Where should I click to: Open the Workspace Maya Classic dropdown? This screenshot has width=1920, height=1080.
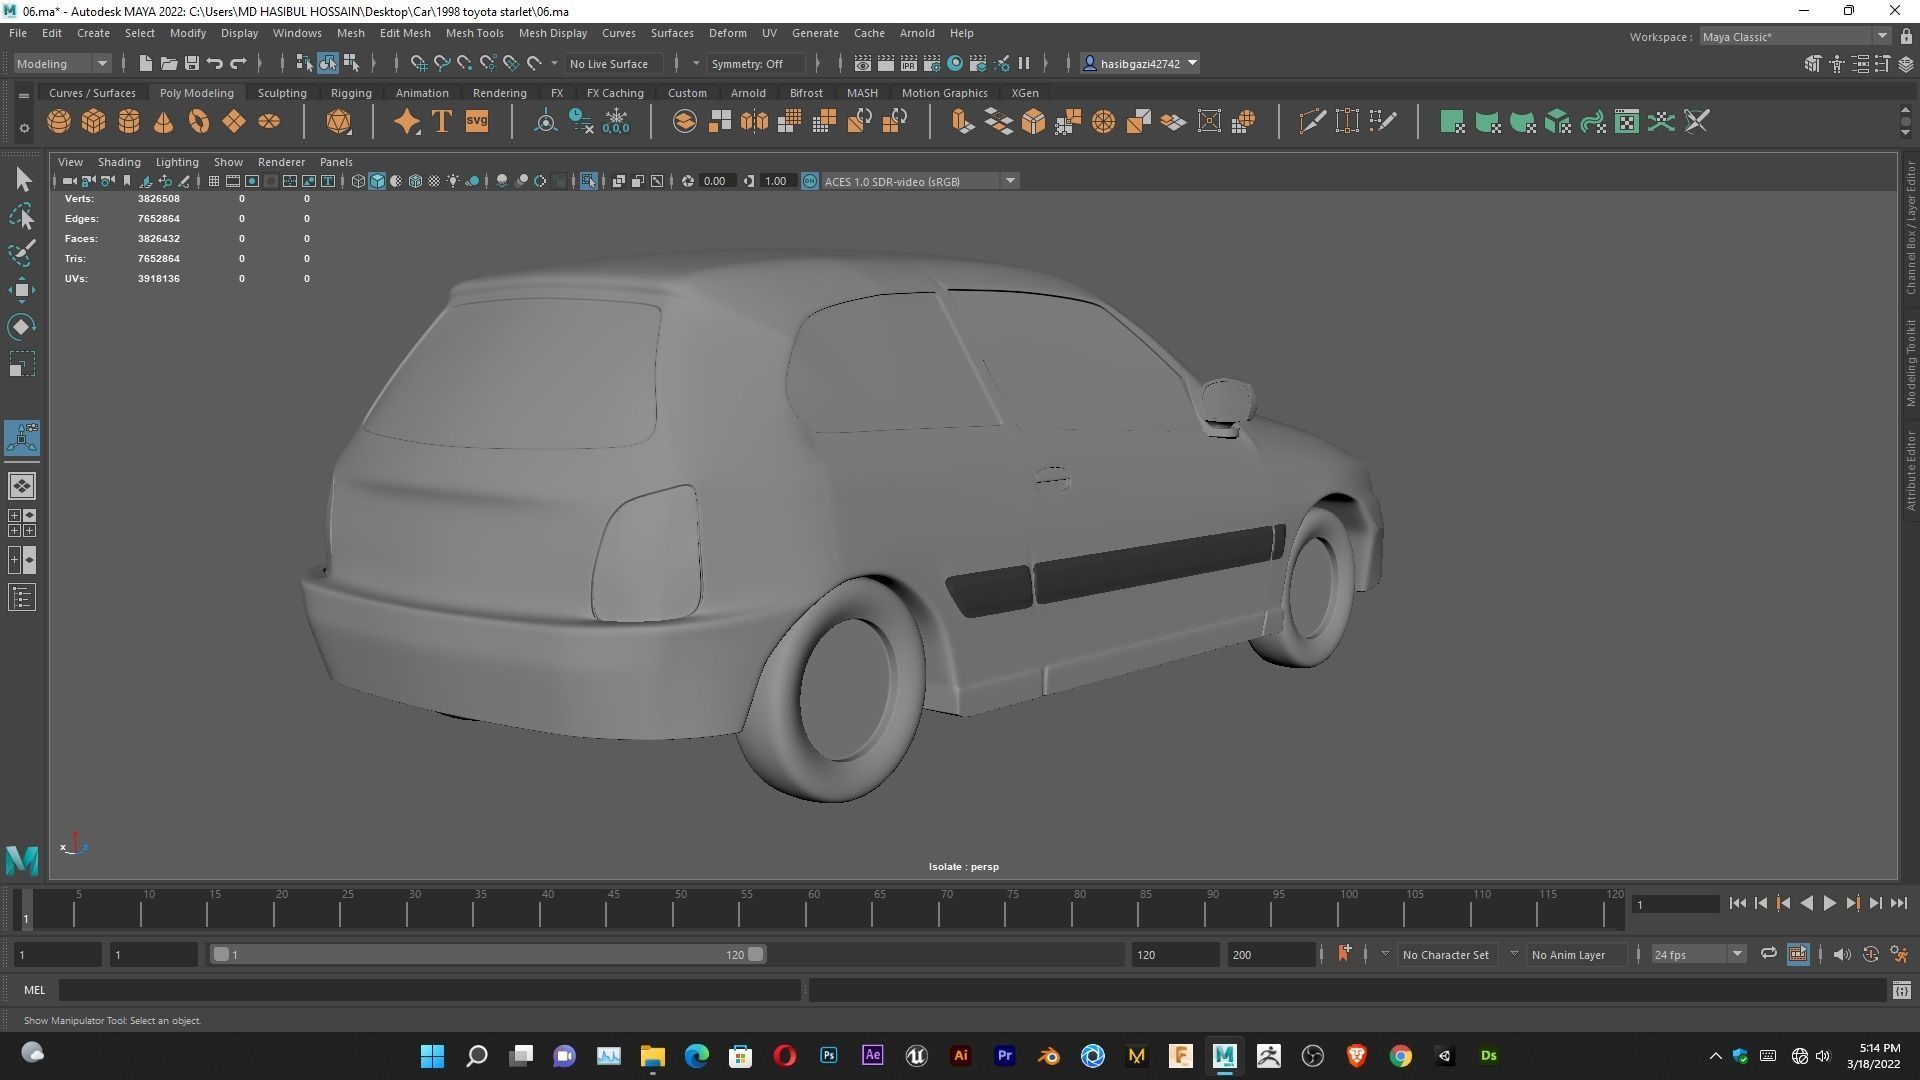(x=1795, y=36)
